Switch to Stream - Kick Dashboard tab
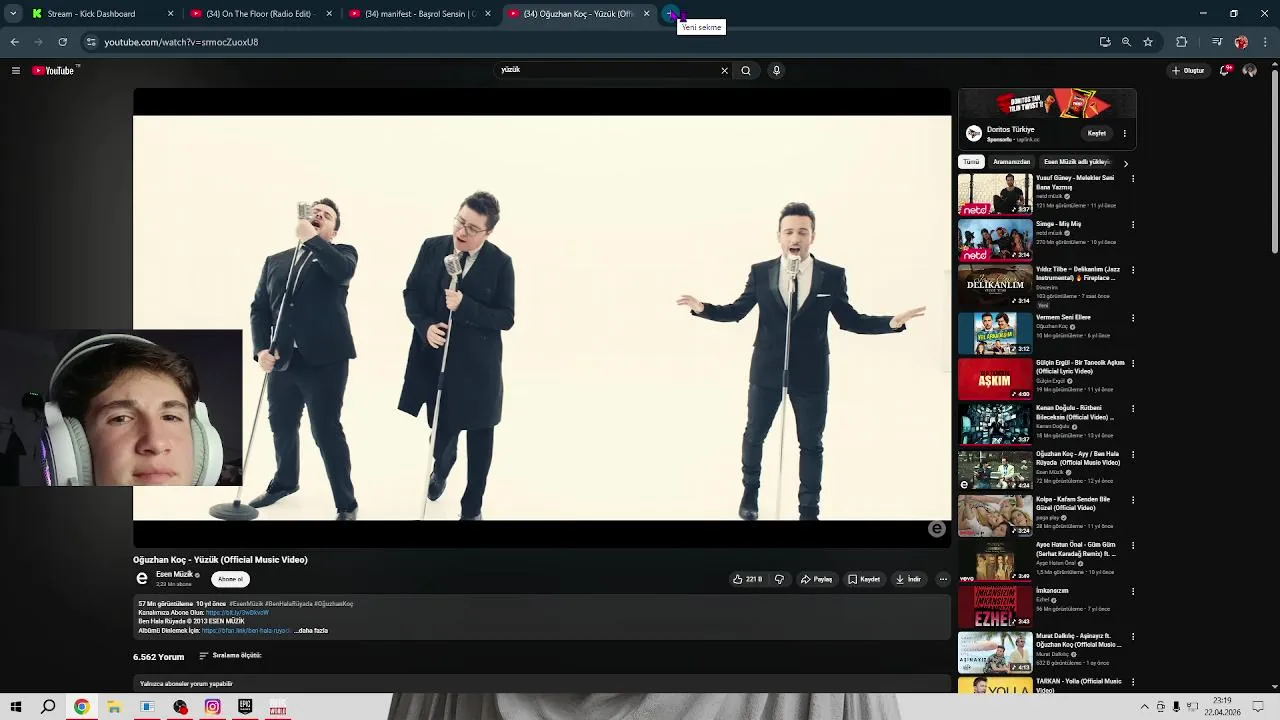Viewport: 1280px width, 720px height. (102, 14)
